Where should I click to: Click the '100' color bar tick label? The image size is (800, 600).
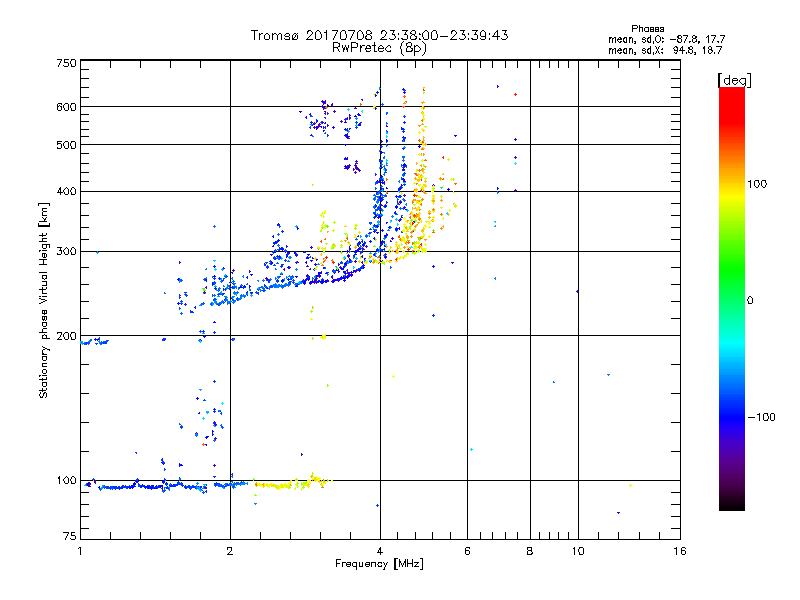click(757, 184)
